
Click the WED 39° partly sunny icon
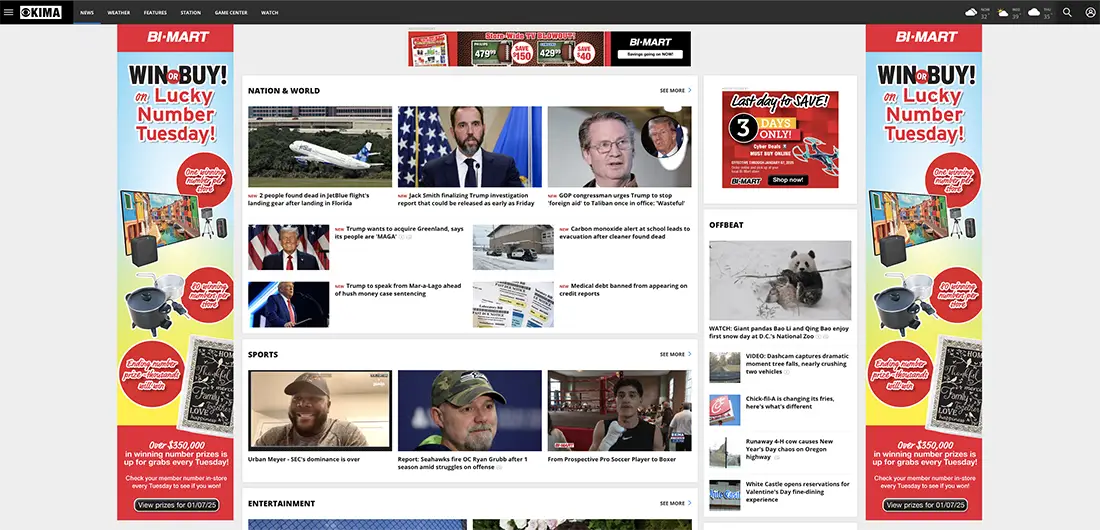click(x=1003, y=12)
